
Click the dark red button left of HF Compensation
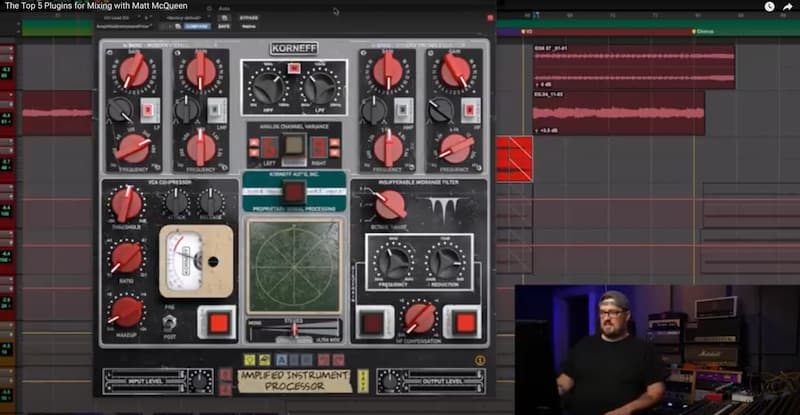[x=374, y=323]
